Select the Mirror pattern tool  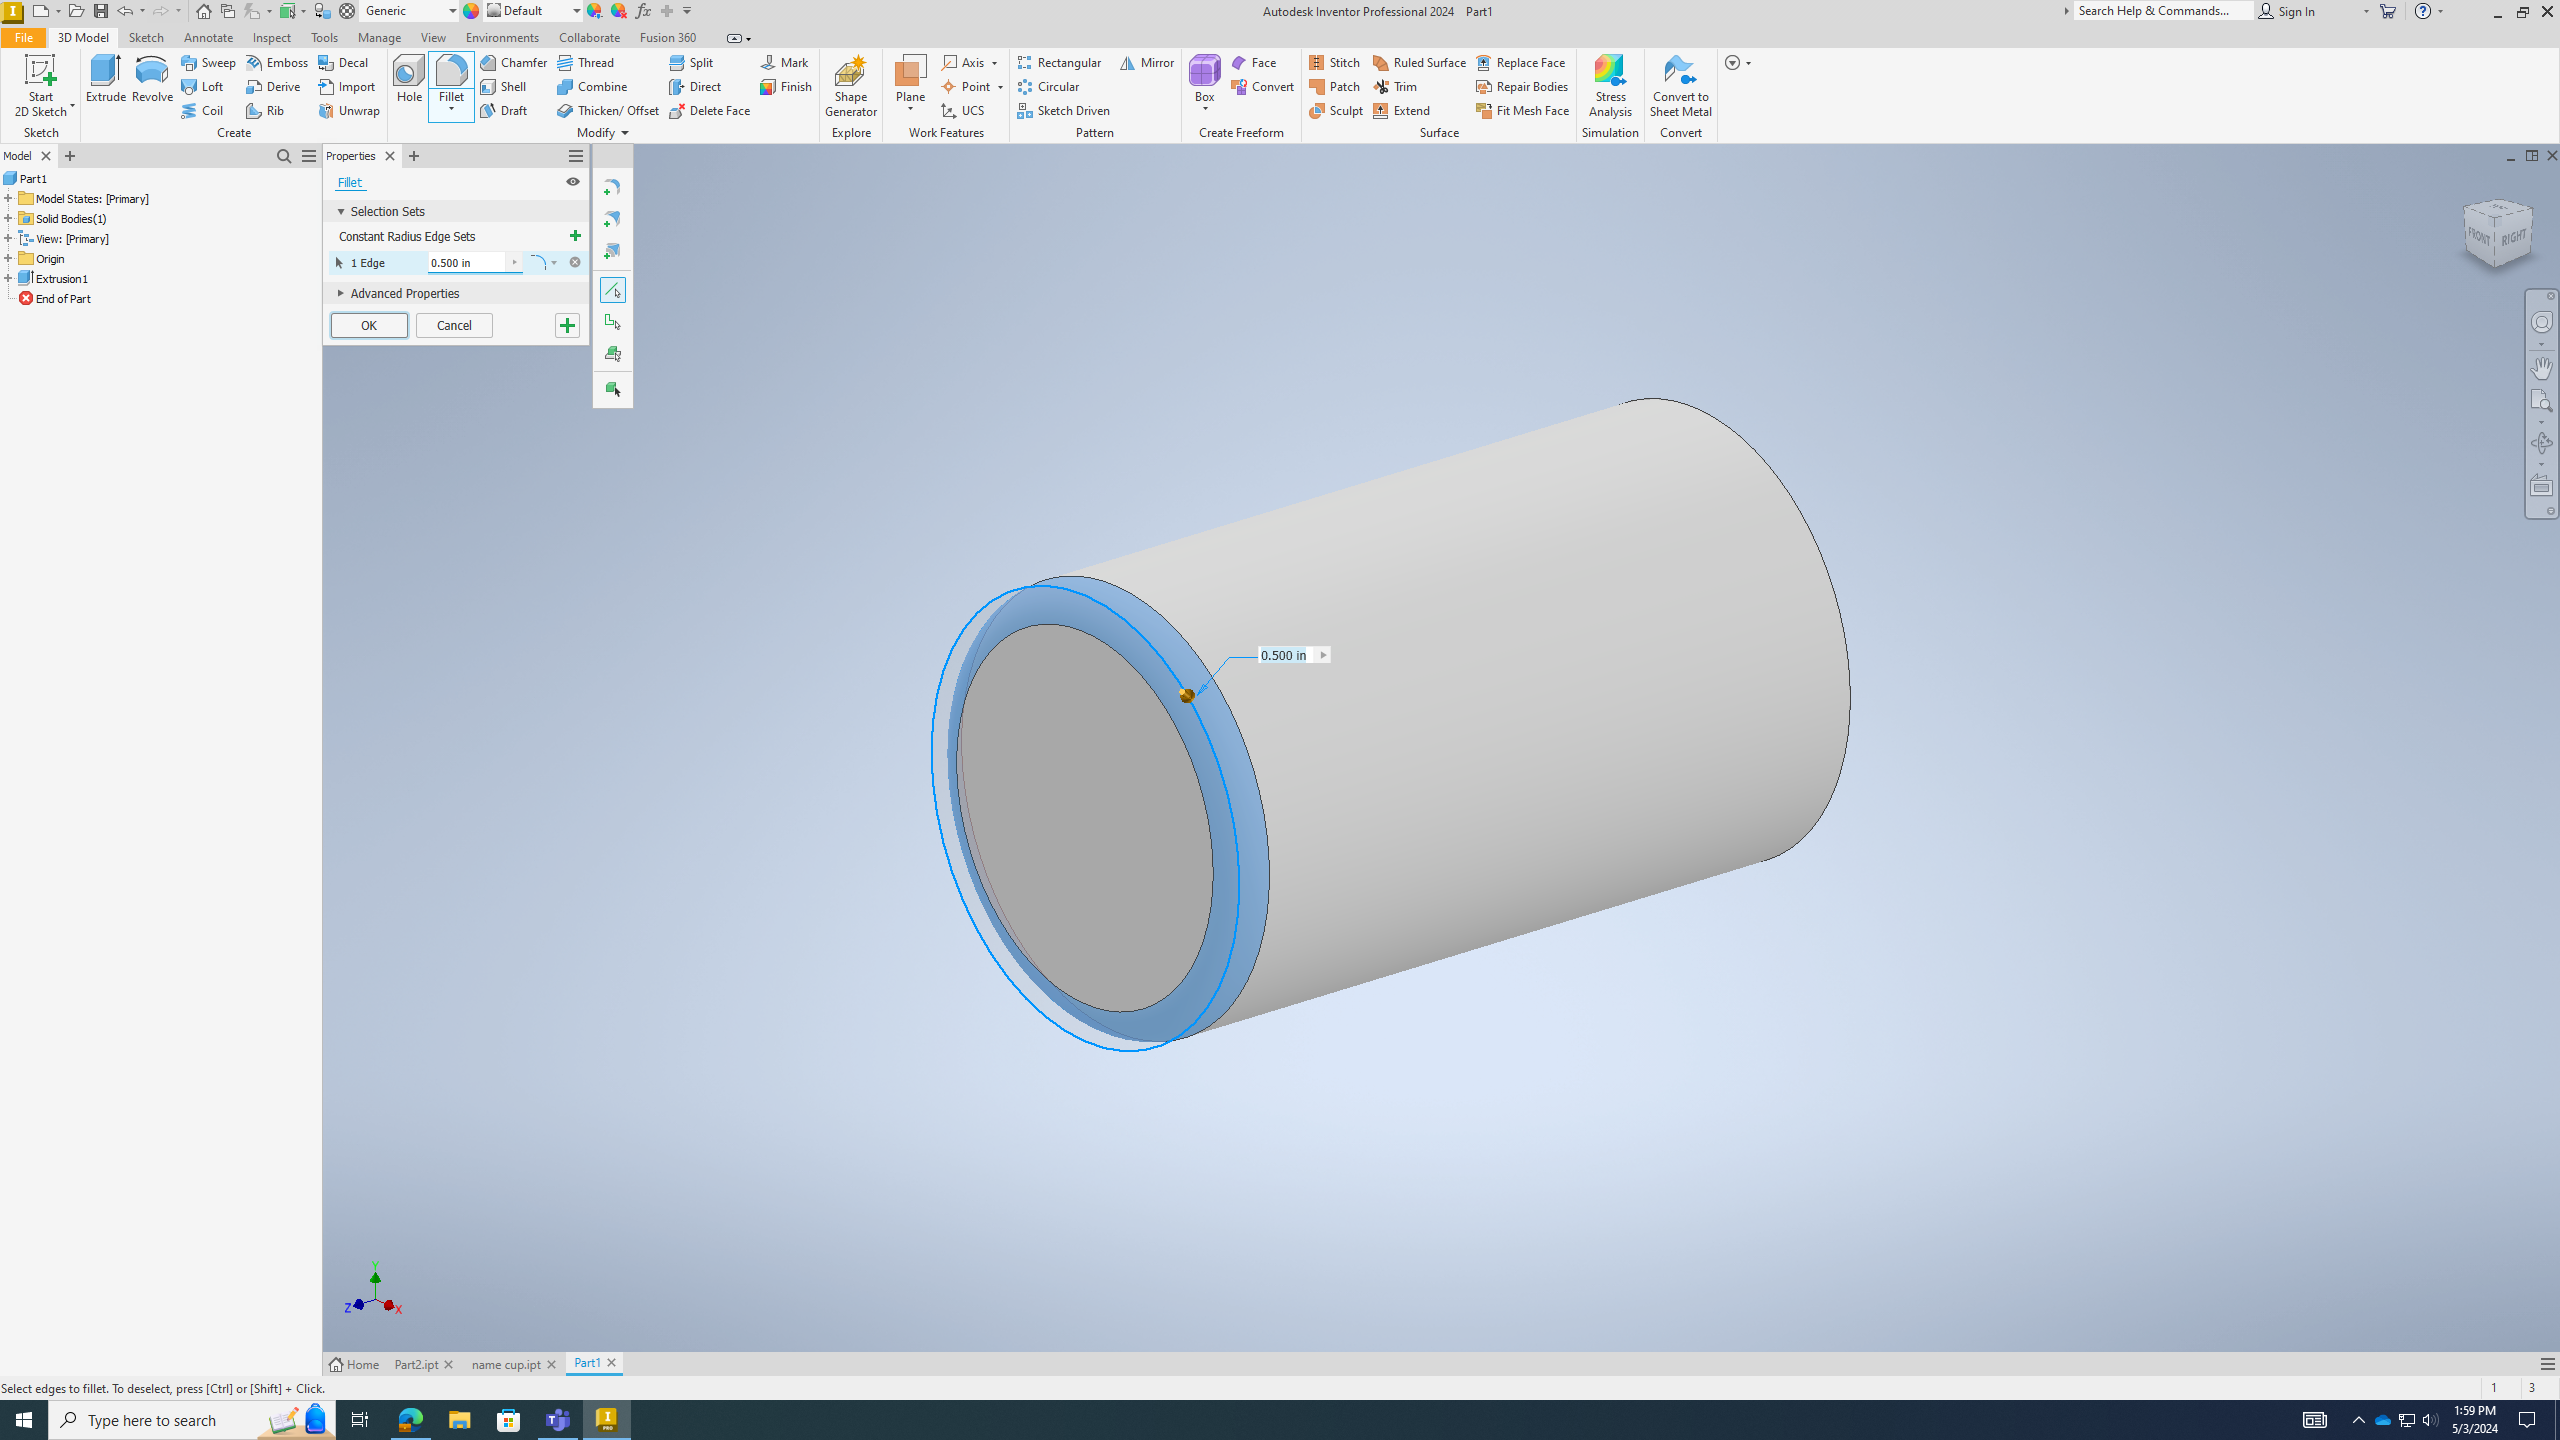[1147, 62]
